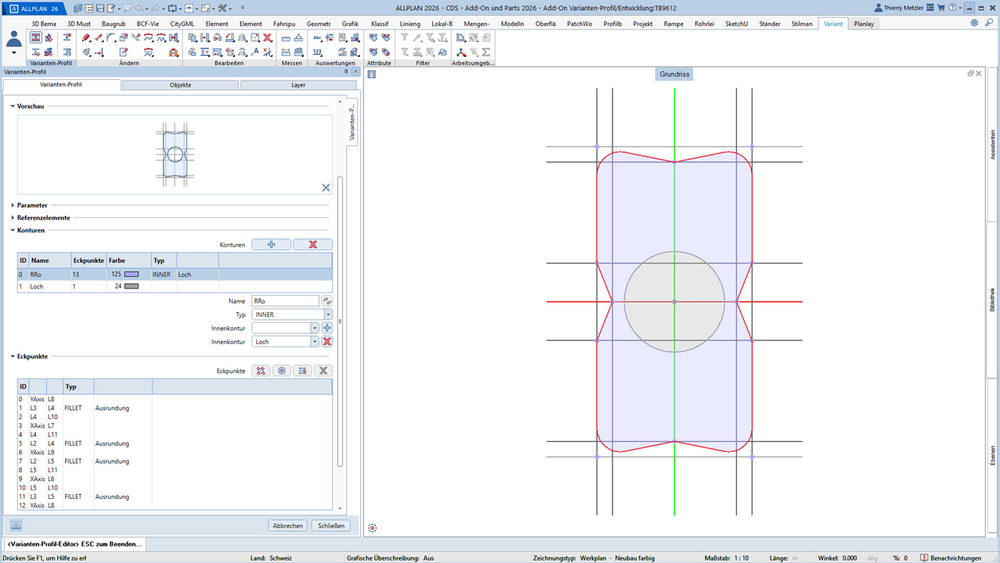
Task: Click the Eckpunkte circle-point icon
Action: (x=281, y=370)
